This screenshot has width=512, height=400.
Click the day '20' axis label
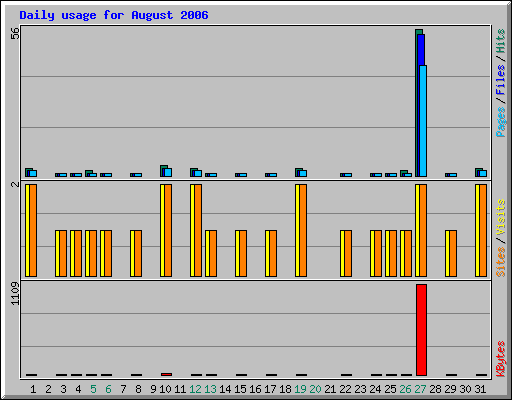(x=315, y=389)
